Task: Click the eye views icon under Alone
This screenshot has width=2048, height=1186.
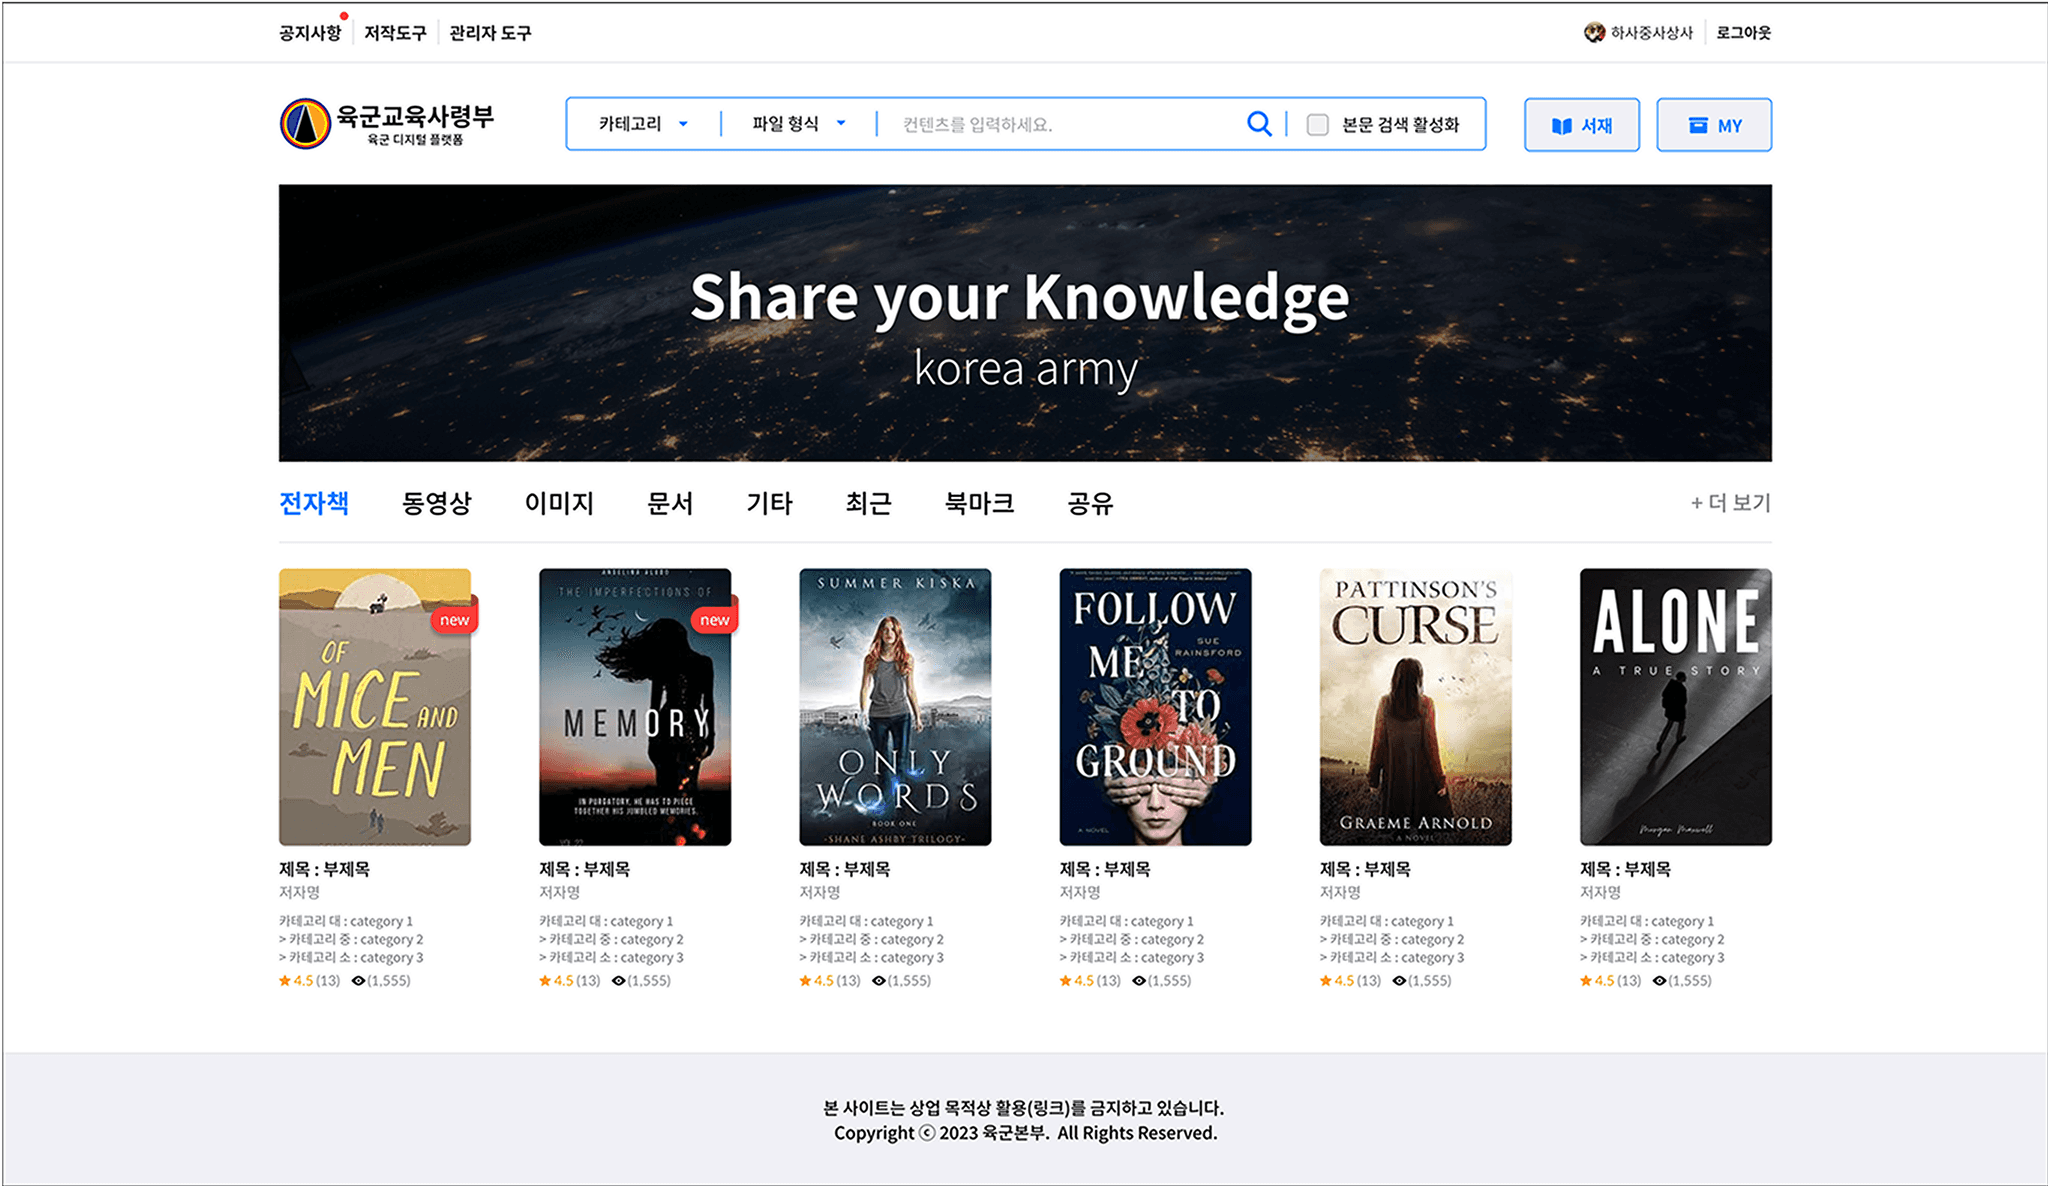Action: point(1659,981)
